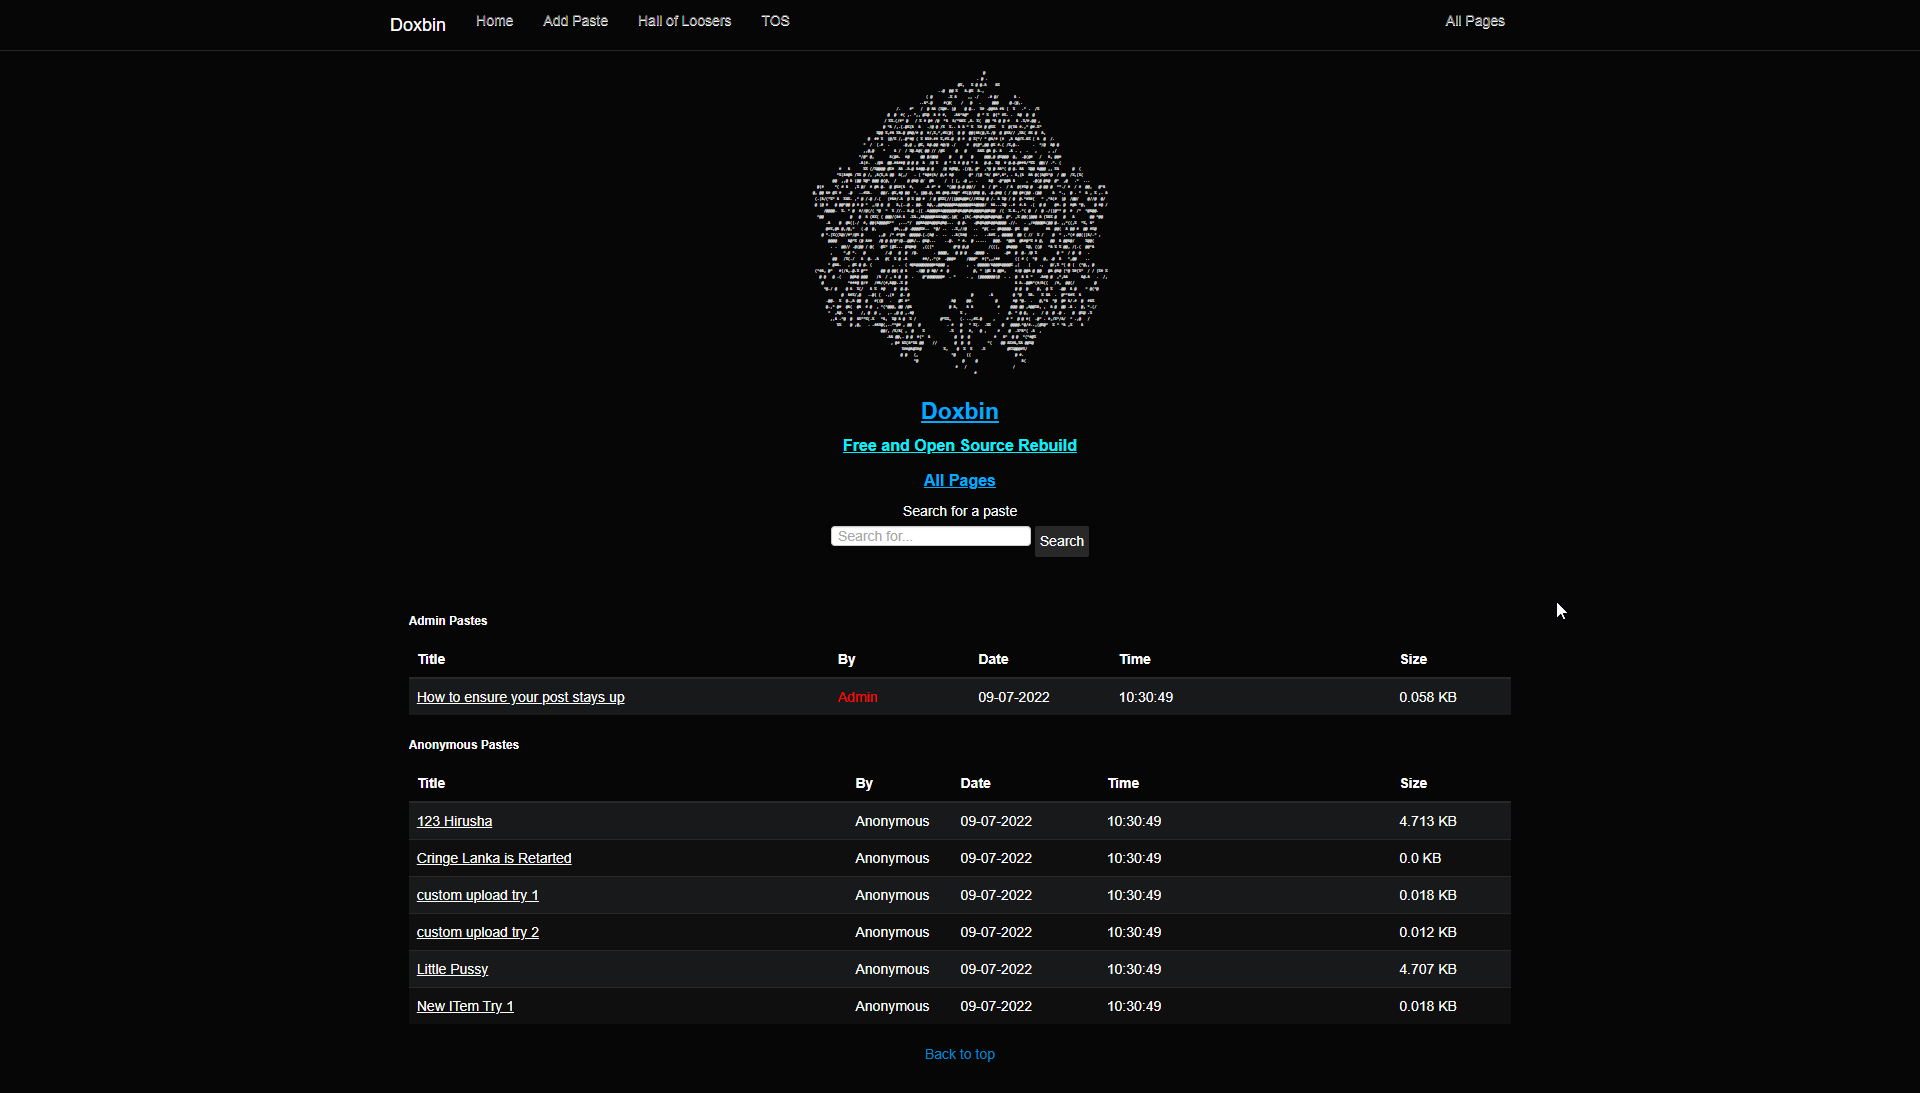
Task: Click the Back to top link
Action: (959, 1053)
